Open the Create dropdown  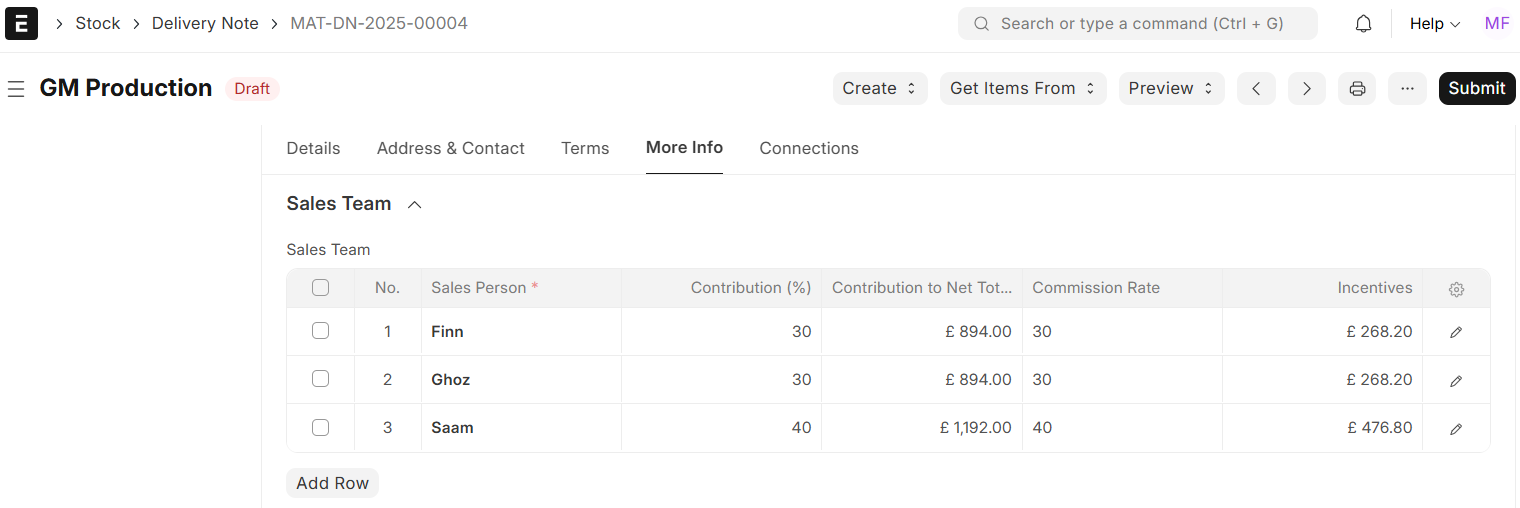[x=879, y=88]
